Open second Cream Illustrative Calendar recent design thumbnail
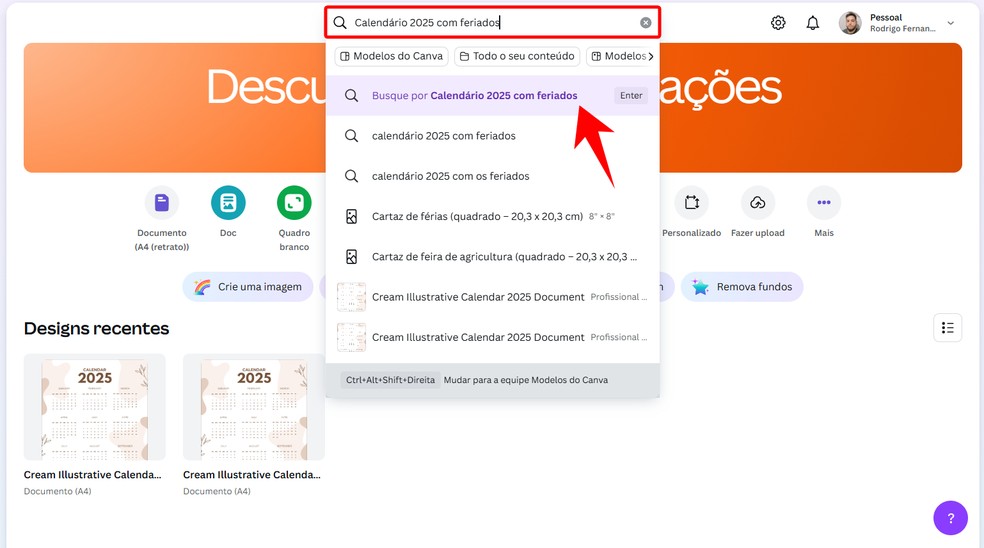Screen dimensions: 984x548 254,407
